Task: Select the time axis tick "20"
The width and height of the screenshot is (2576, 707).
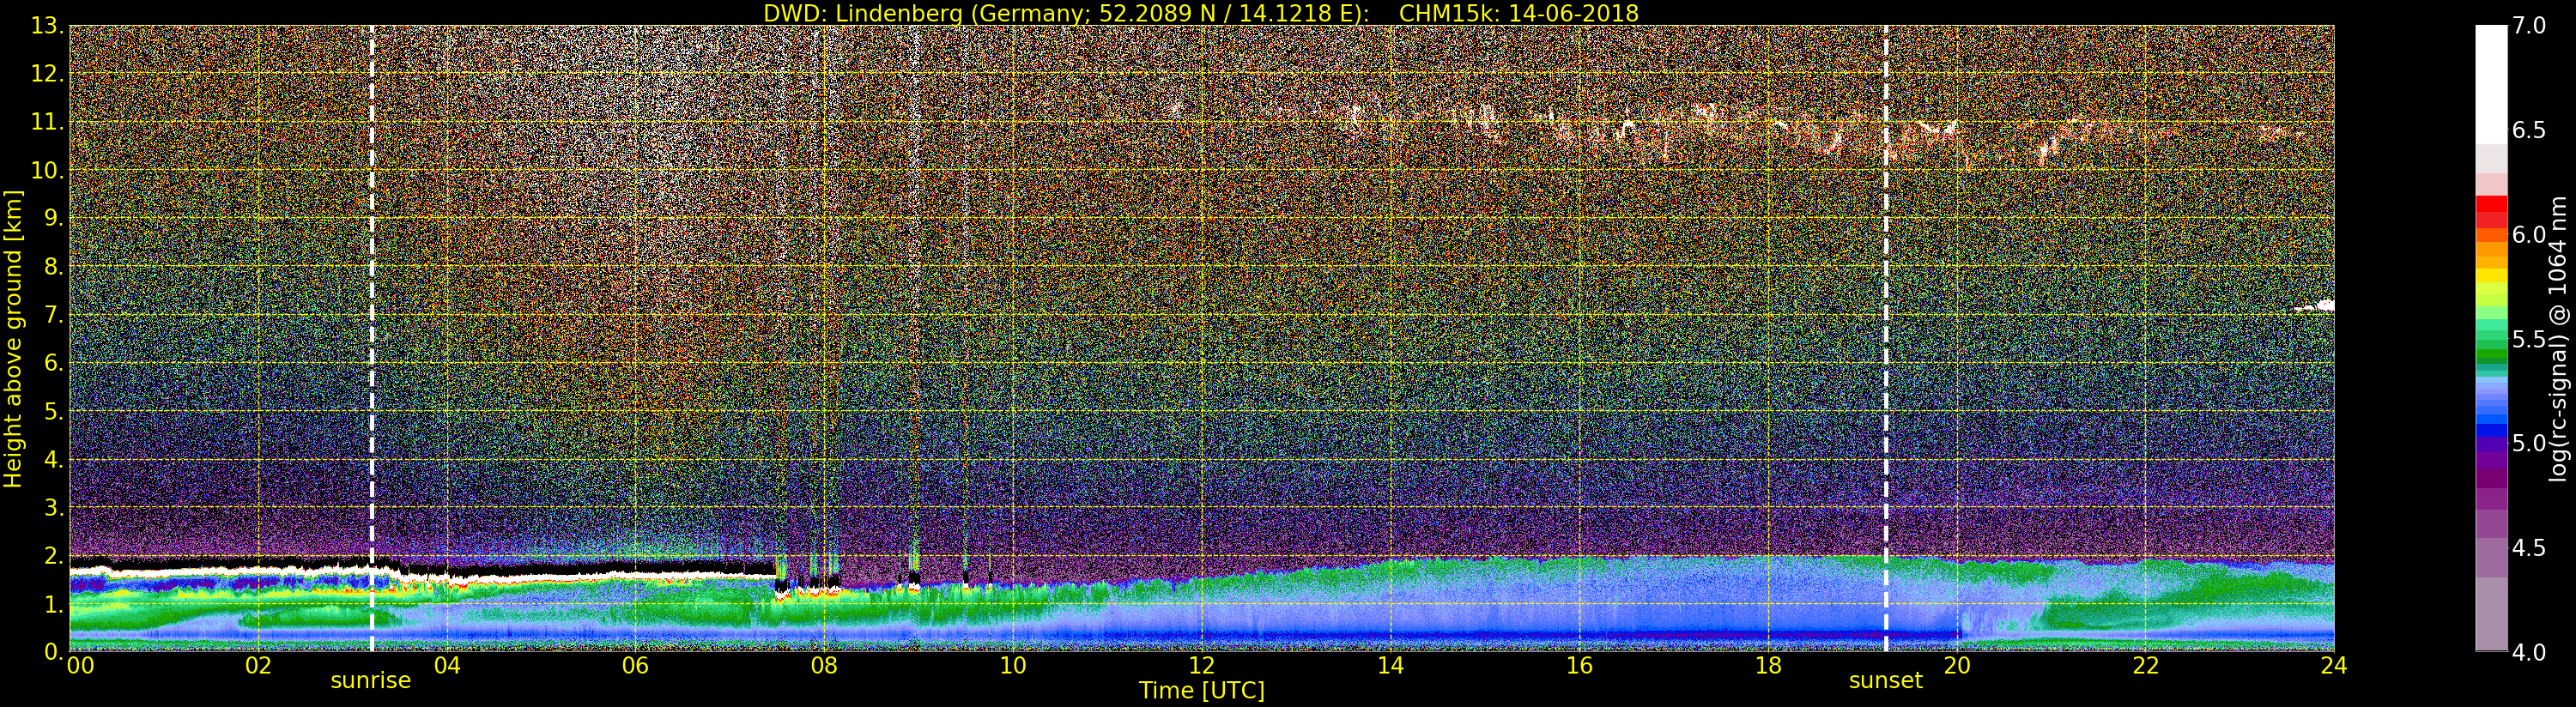Action: point(1956,665)
